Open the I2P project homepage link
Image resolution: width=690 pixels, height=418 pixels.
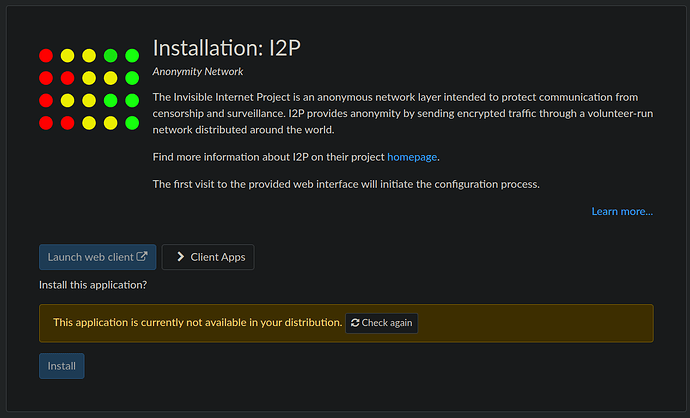tap(412, 157)
